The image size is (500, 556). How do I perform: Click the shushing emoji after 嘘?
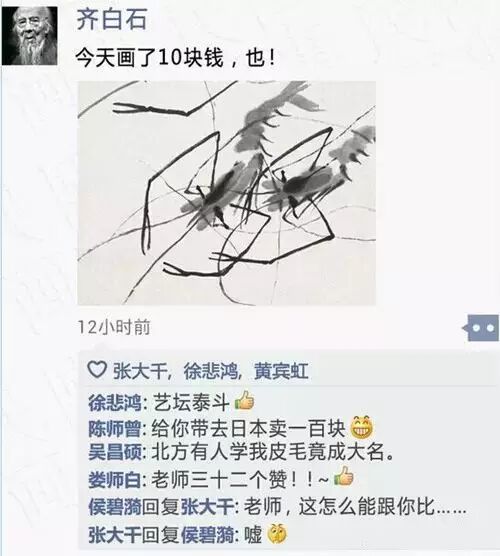click(x=277, y=534)
